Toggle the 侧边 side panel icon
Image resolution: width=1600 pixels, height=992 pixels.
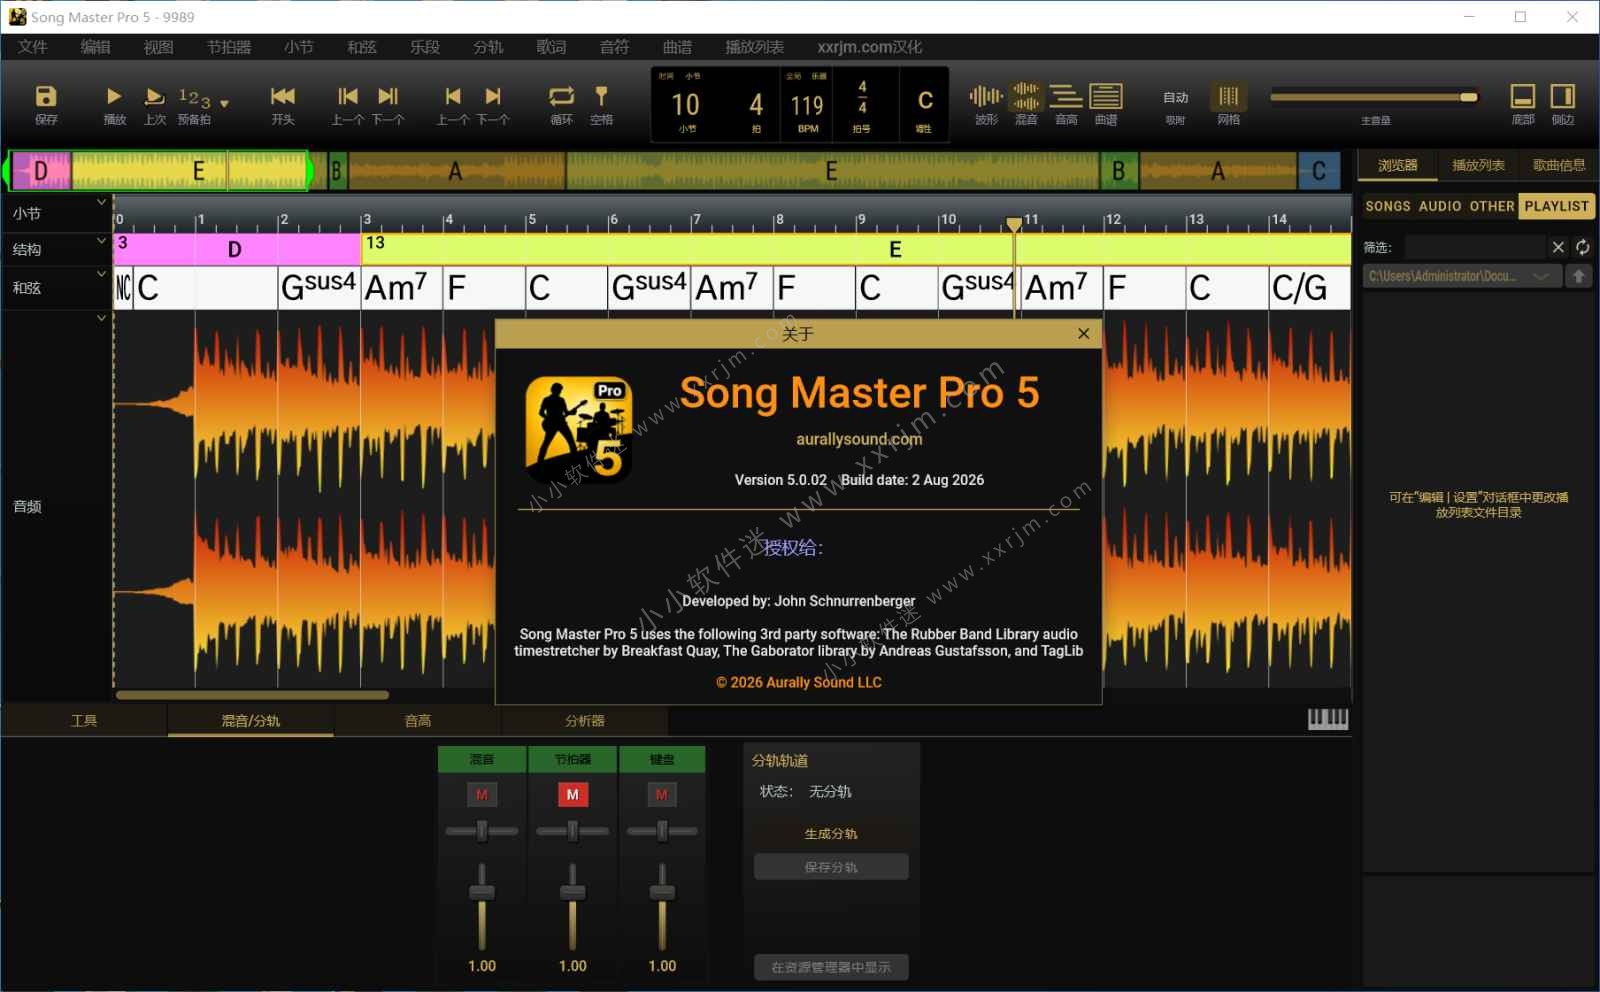click(x=1563, y=97)
